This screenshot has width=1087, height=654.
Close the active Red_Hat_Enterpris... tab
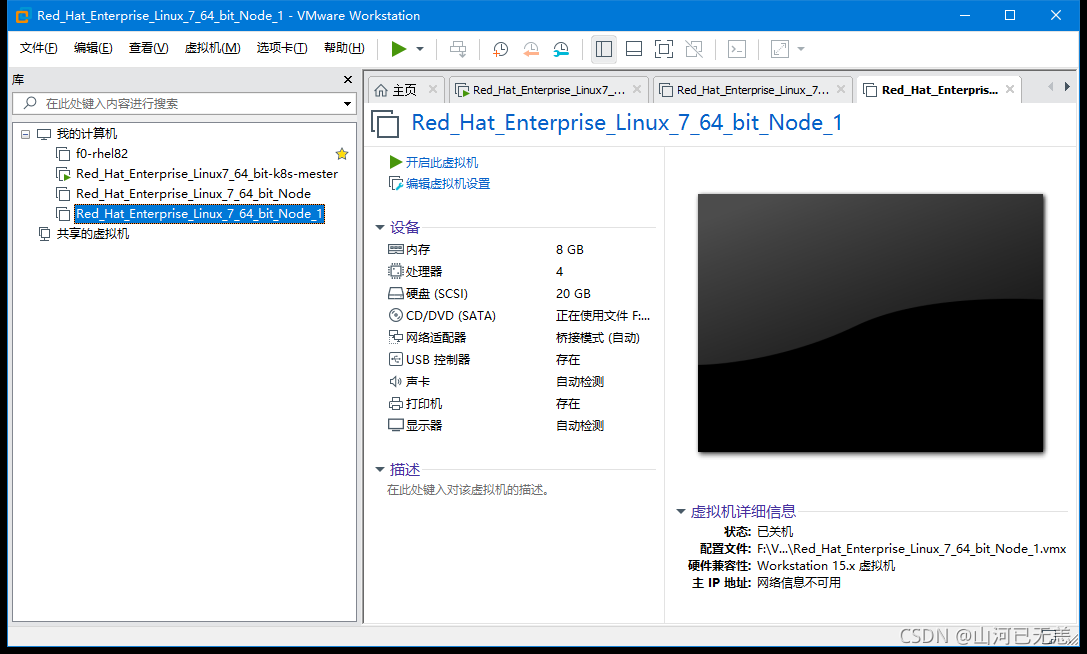(x=1010, y=89)
